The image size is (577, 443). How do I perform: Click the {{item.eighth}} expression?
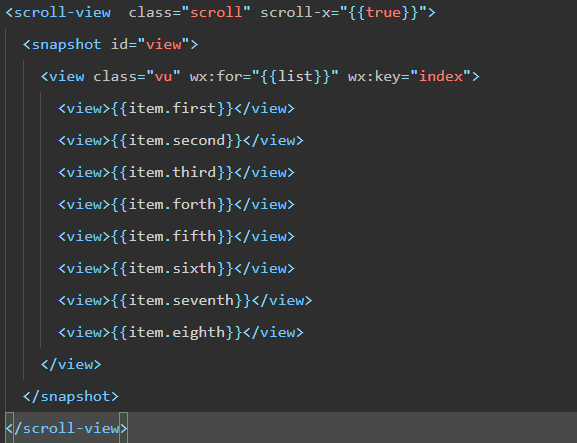click(176, 333)
